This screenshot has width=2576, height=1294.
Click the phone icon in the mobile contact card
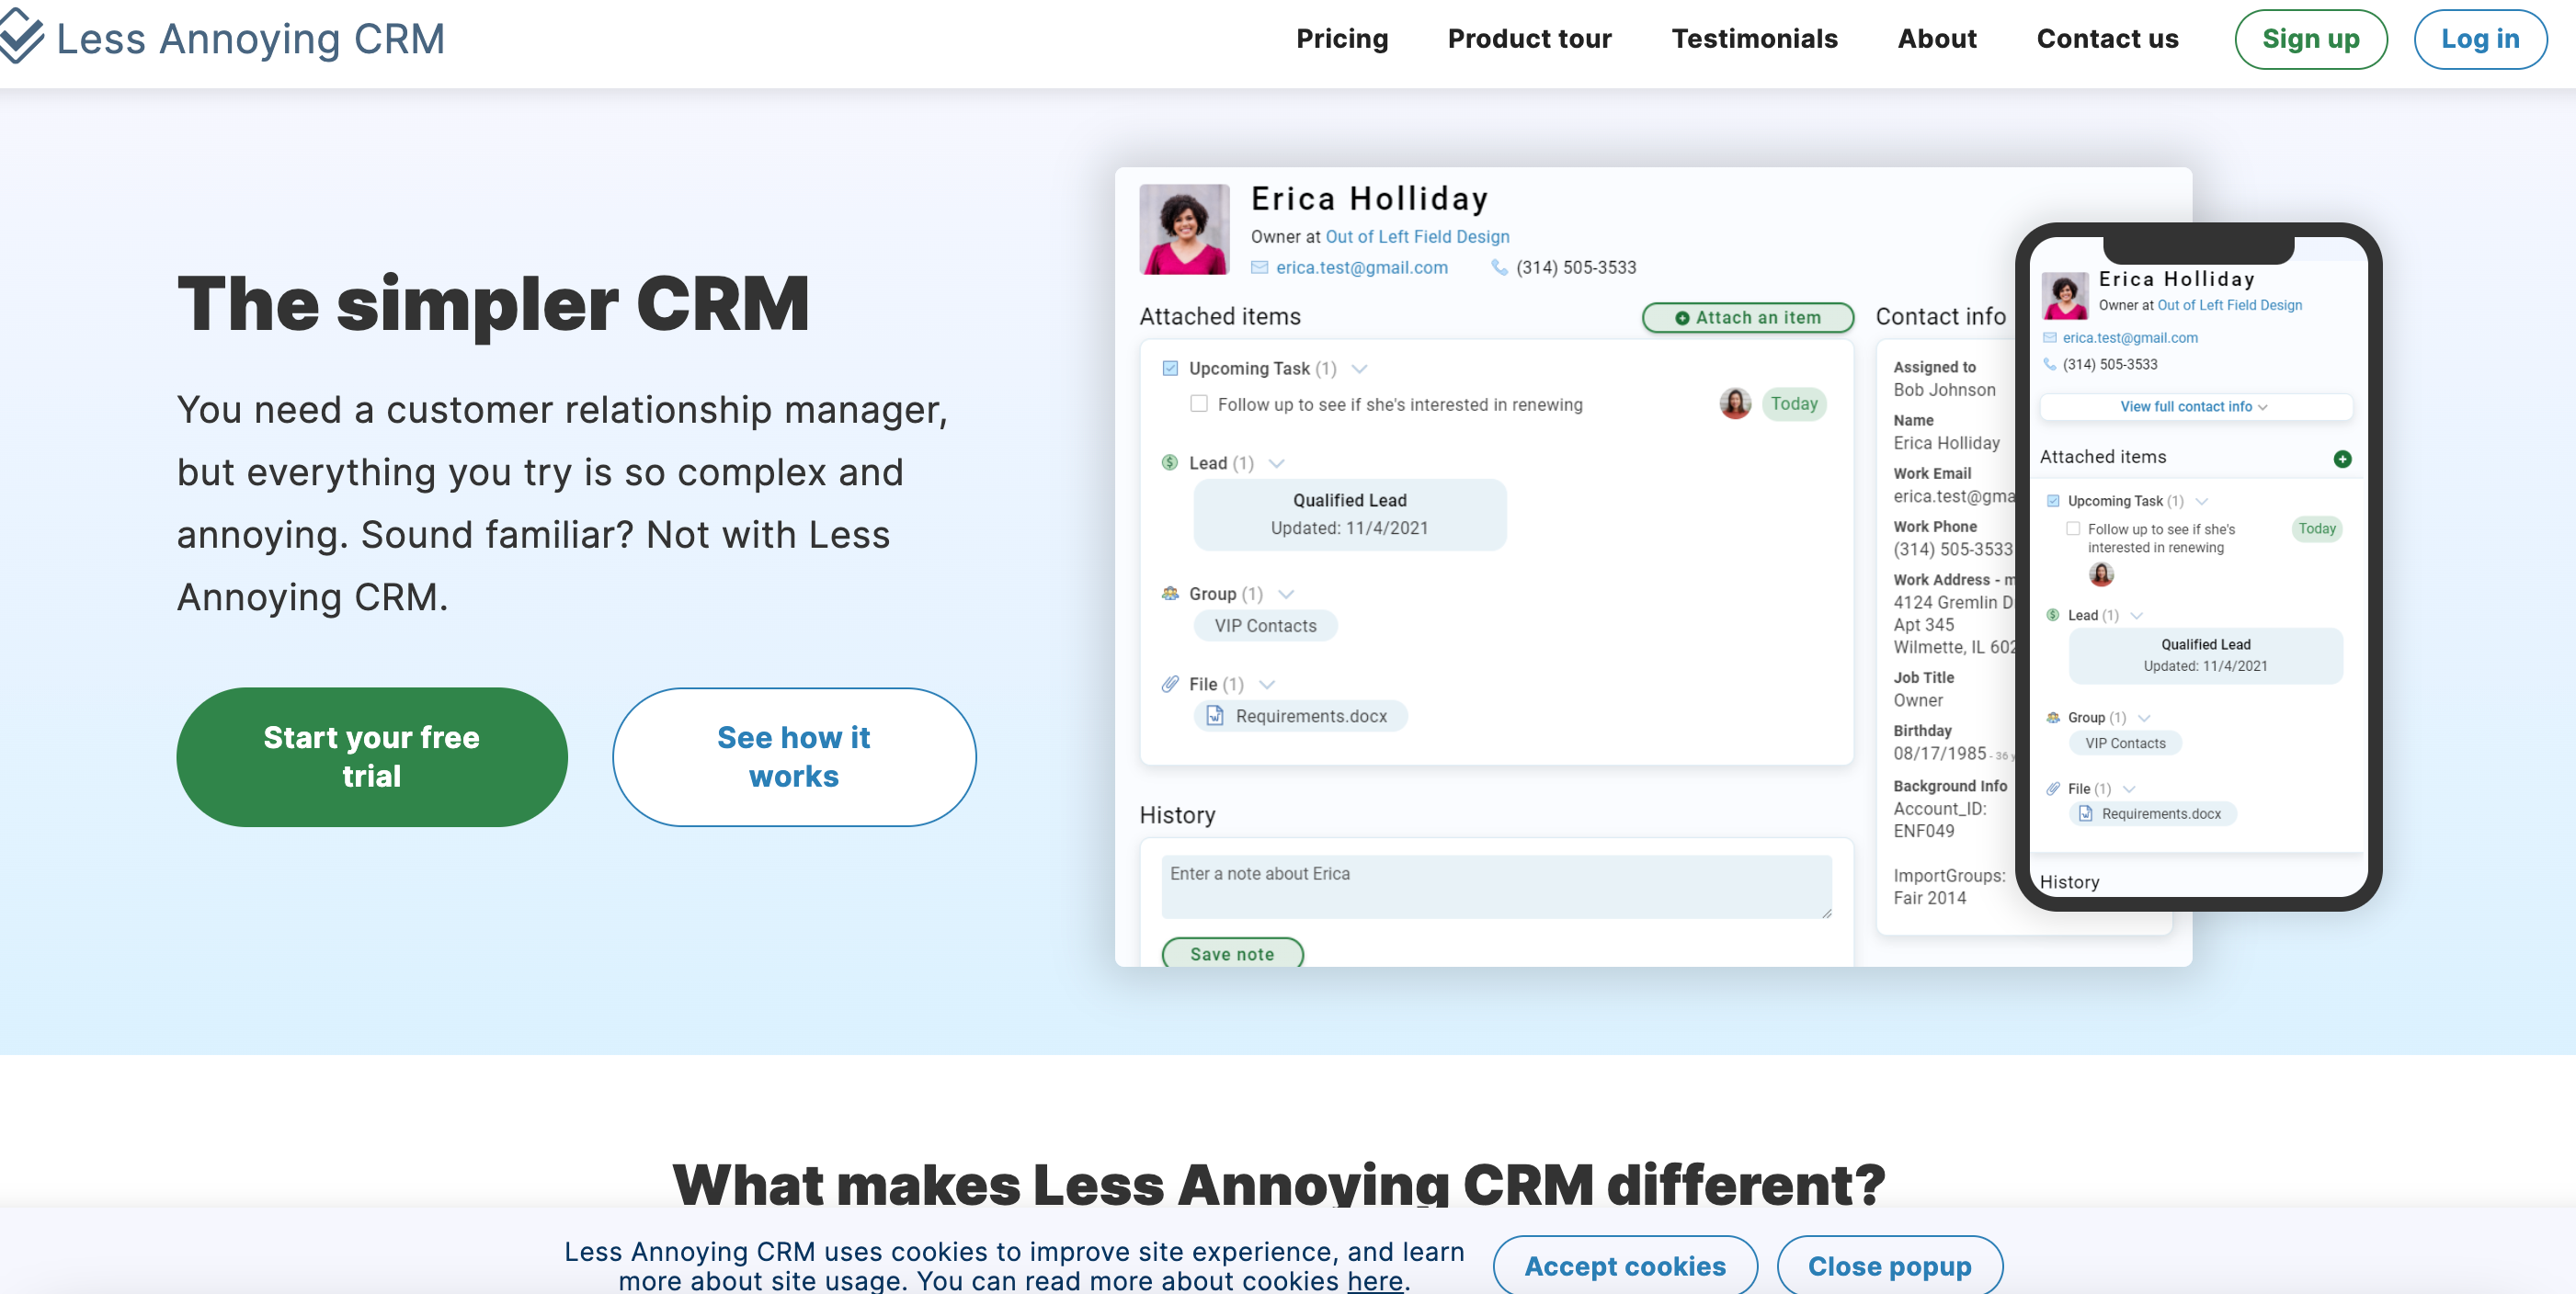pos(2050,364)
